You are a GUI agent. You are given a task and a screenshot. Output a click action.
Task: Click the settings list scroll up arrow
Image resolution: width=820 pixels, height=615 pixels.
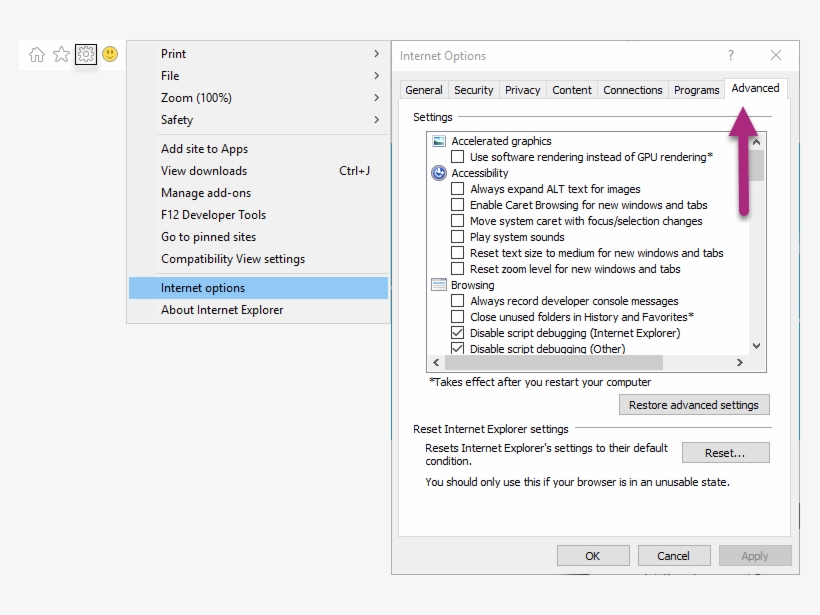756,142
